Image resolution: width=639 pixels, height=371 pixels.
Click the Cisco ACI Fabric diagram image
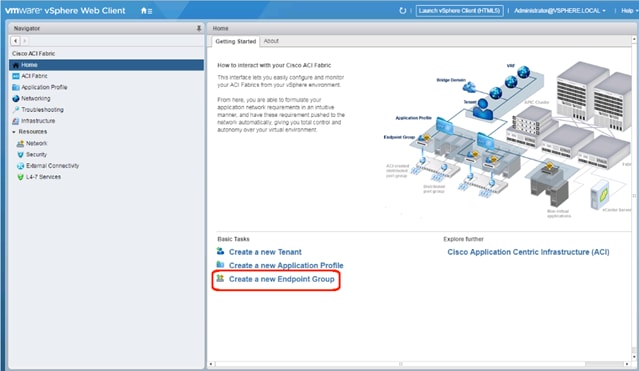(x=507, y=139)
